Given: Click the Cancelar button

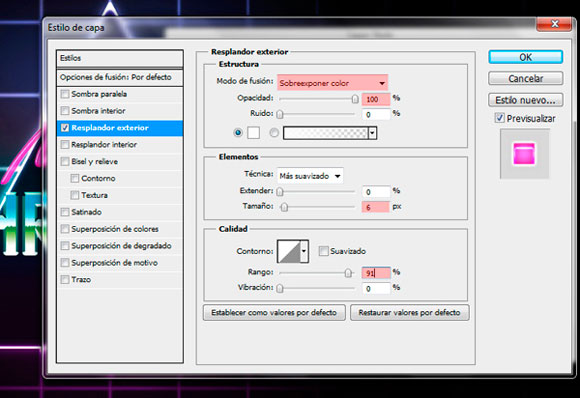Looking at the screenshot, I should point(525,78).
